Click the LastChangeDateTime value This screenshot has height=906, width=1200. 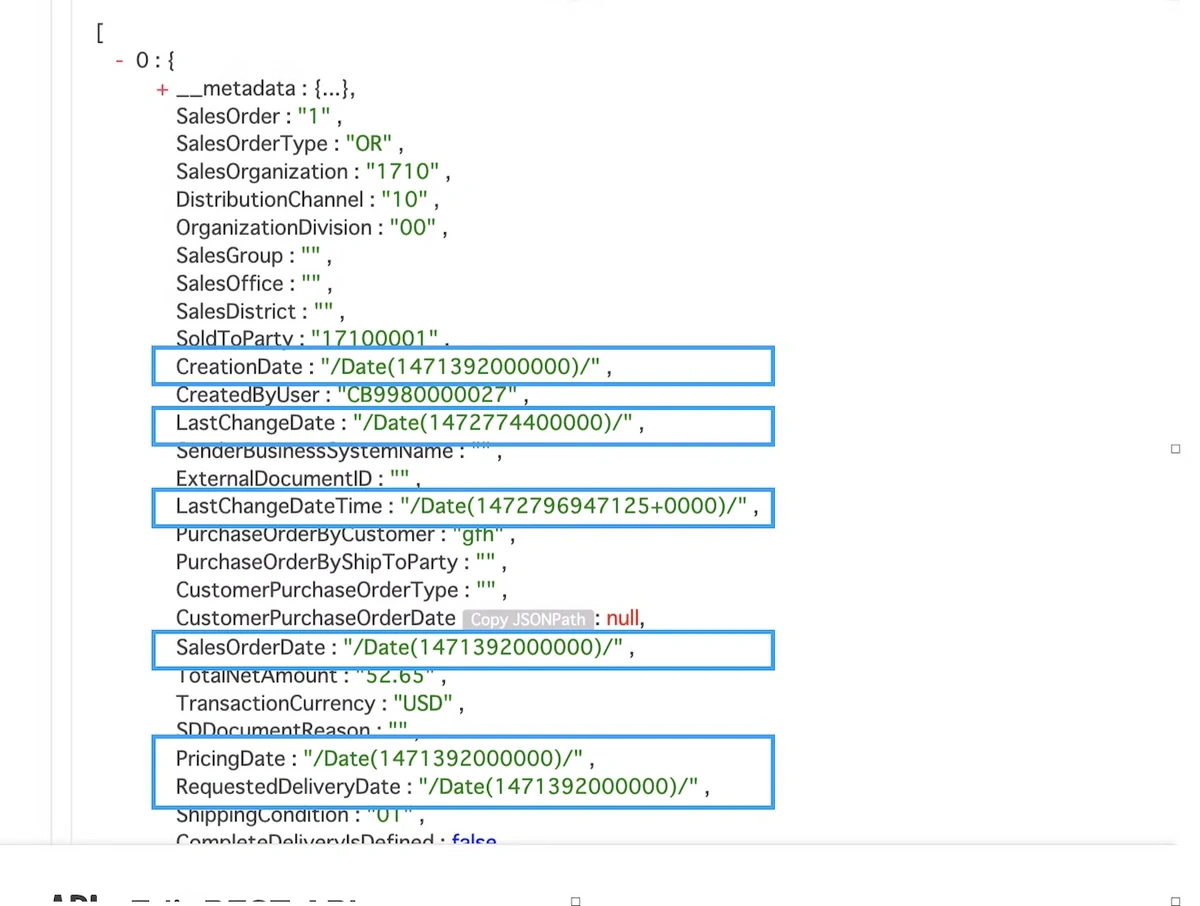tap(573, 507)
